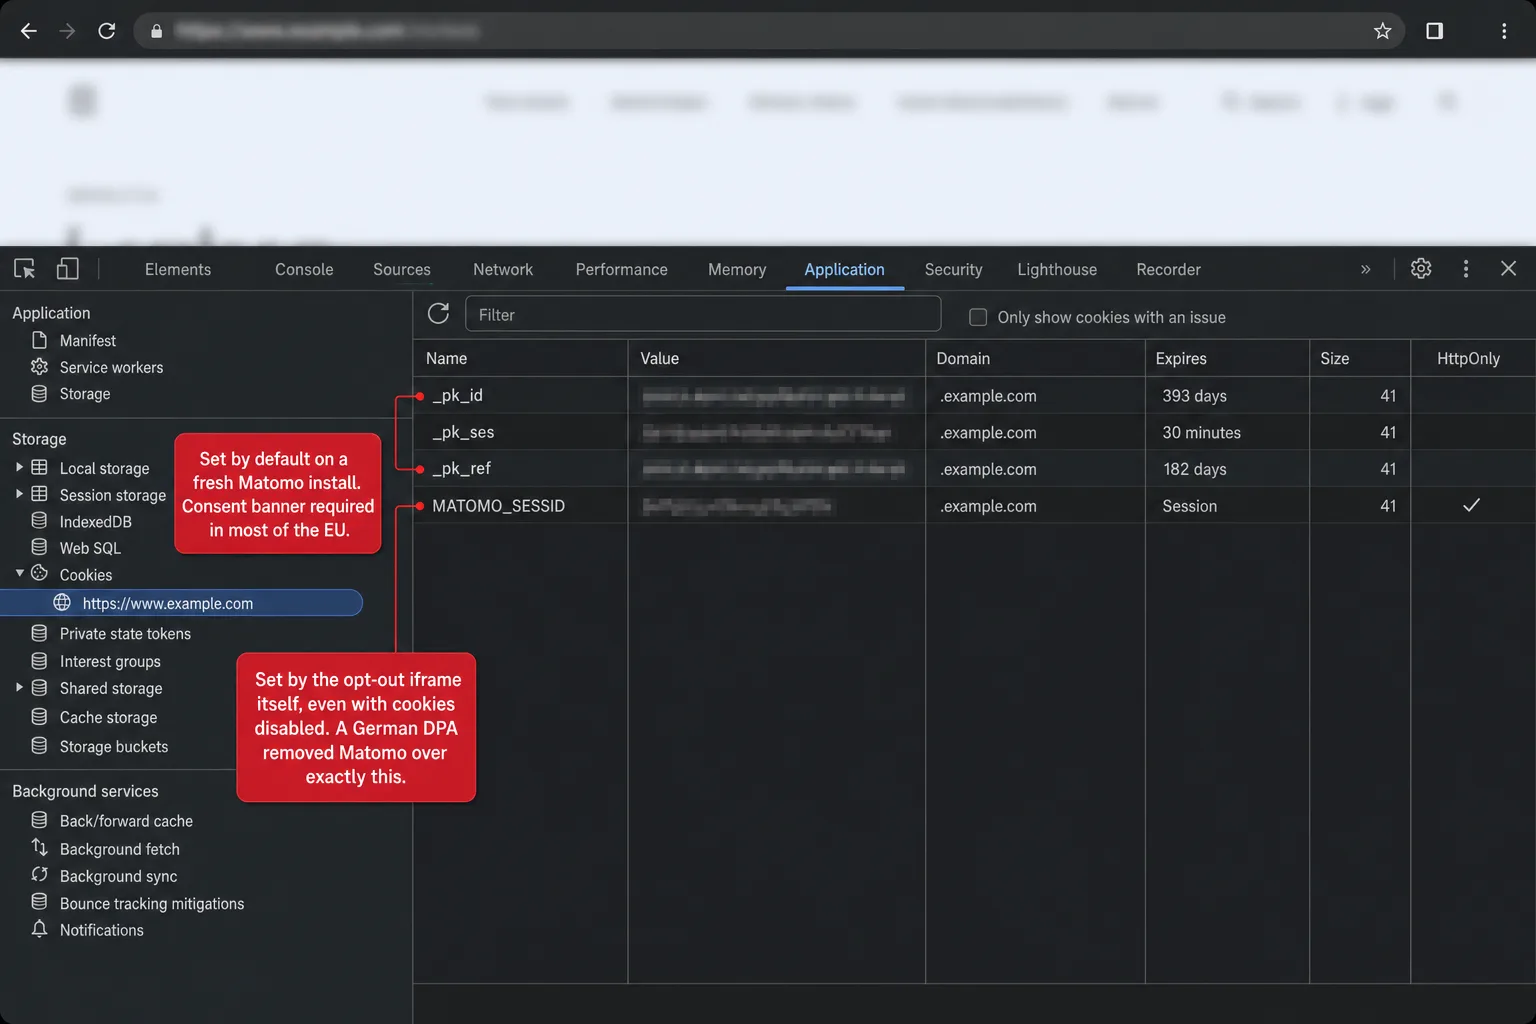Switch to the Lighthouse tab
This screenshot has width=1536, height=1024.
[1057, 270]
